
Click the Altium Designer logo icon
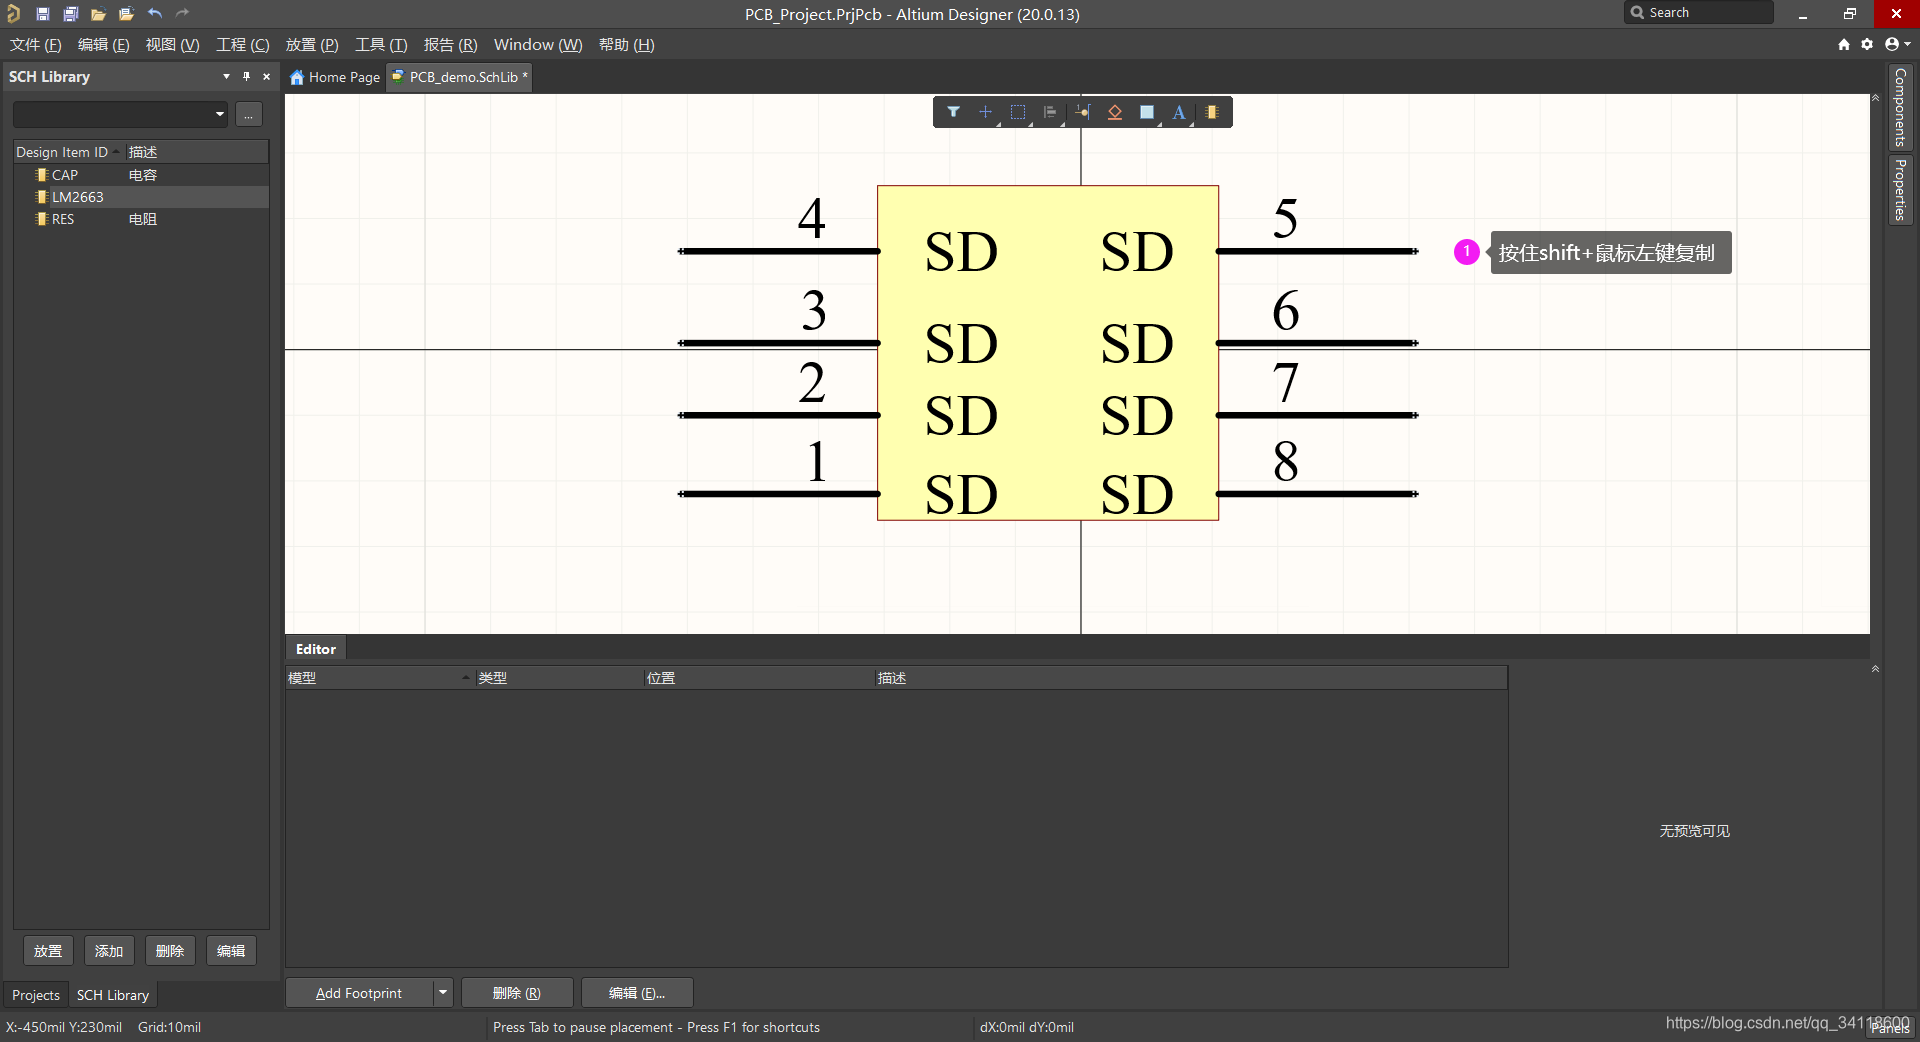point(13,13)
